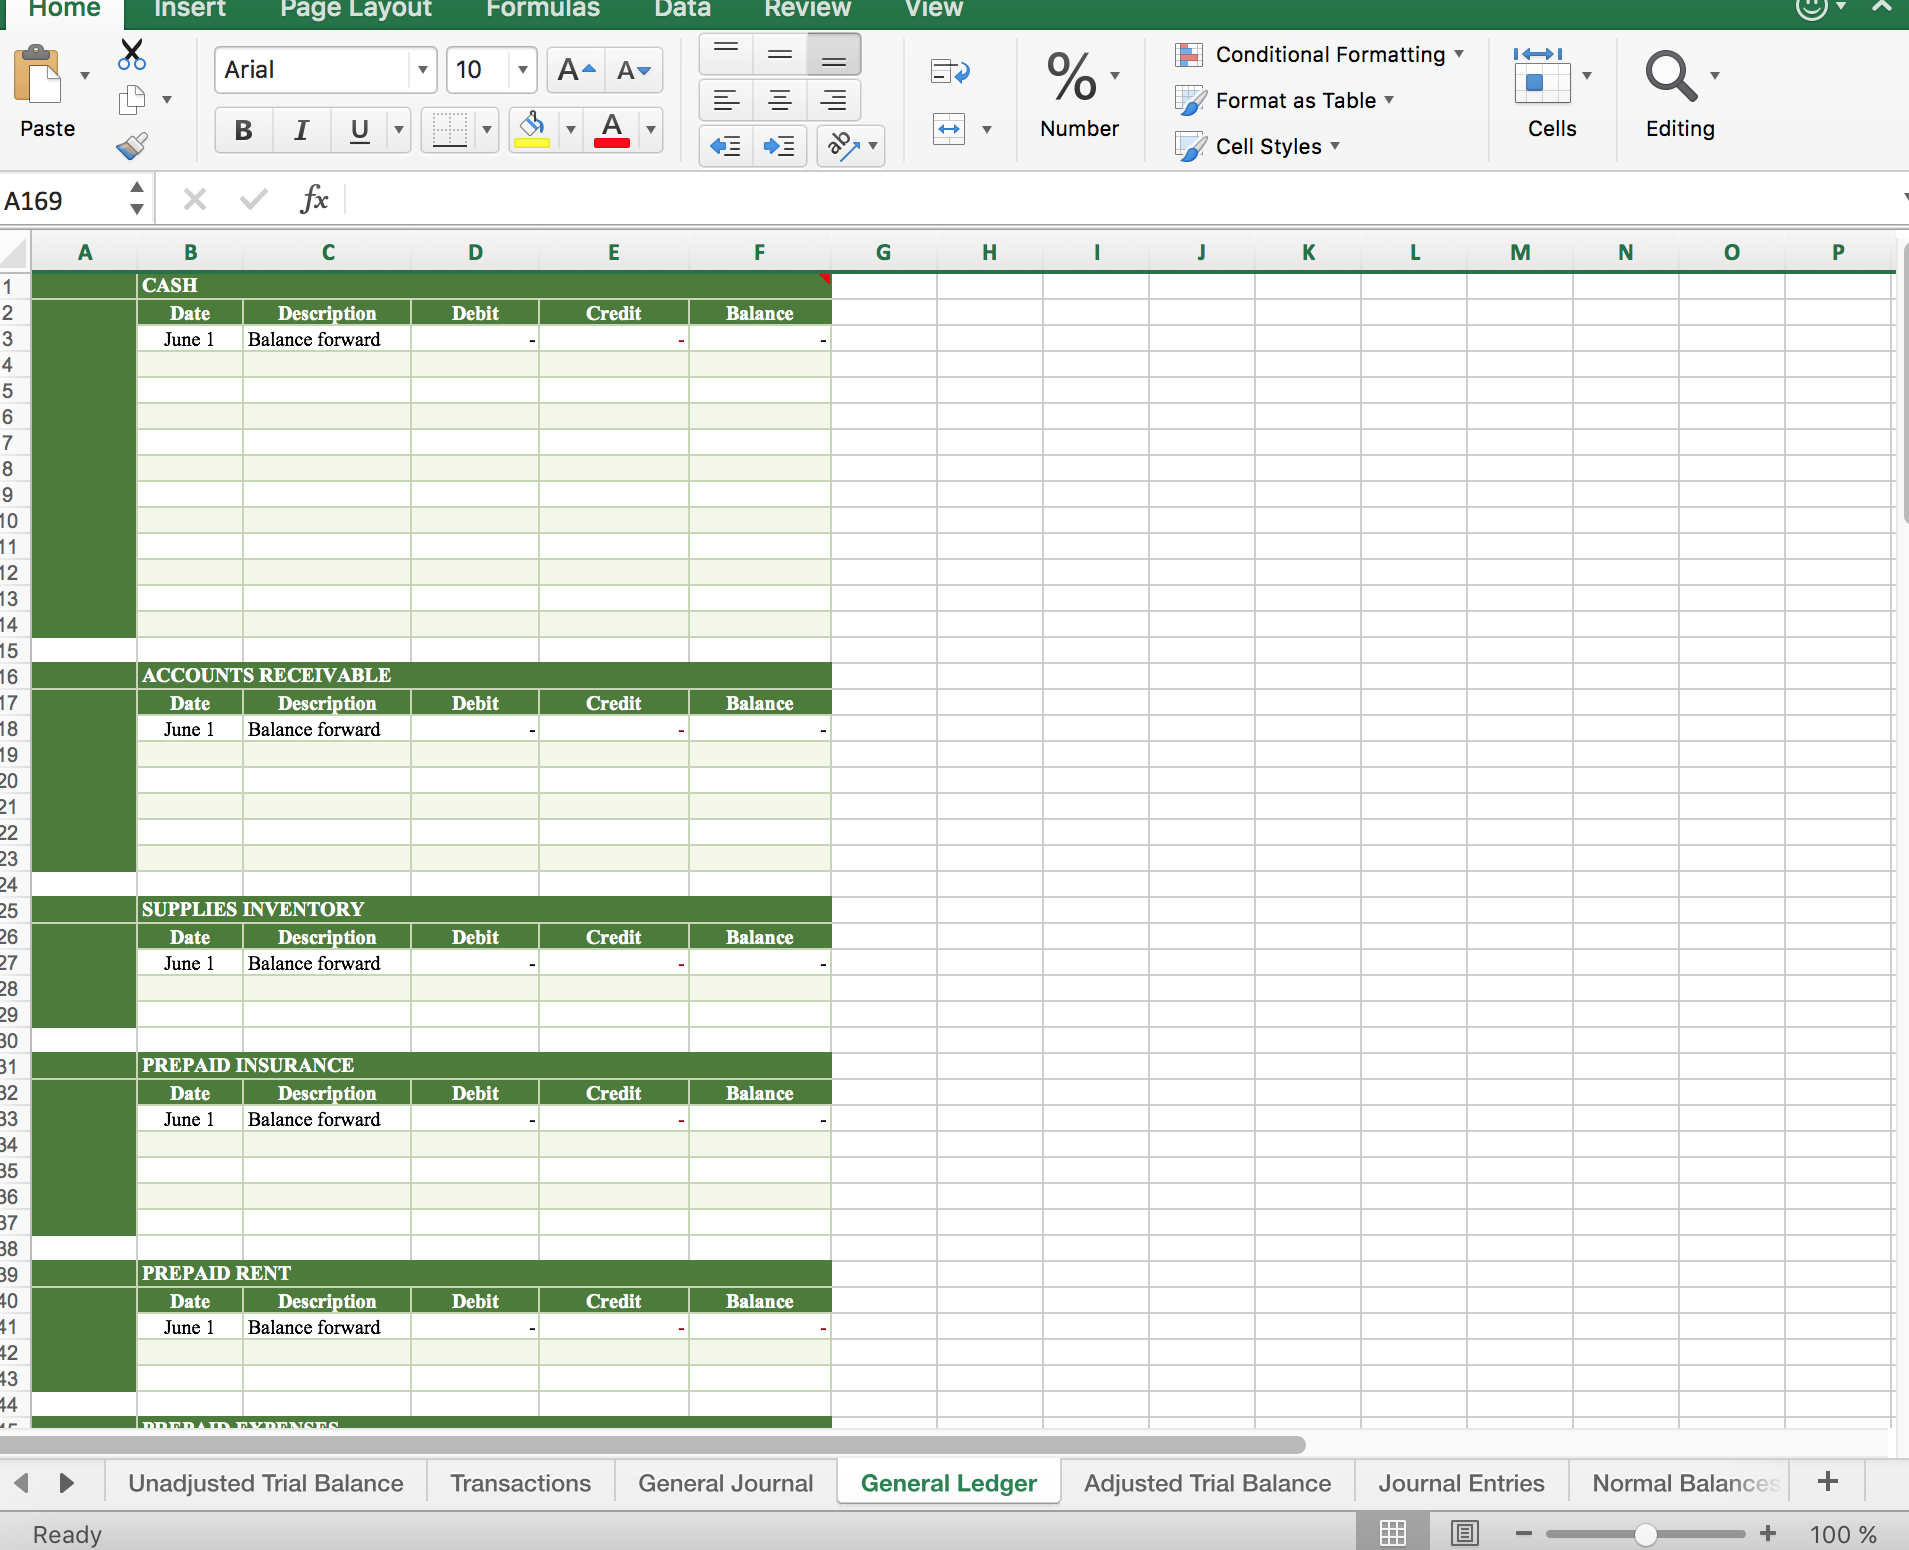Switch to General Journal sheet
1909x1550 pixels.
726,1482
